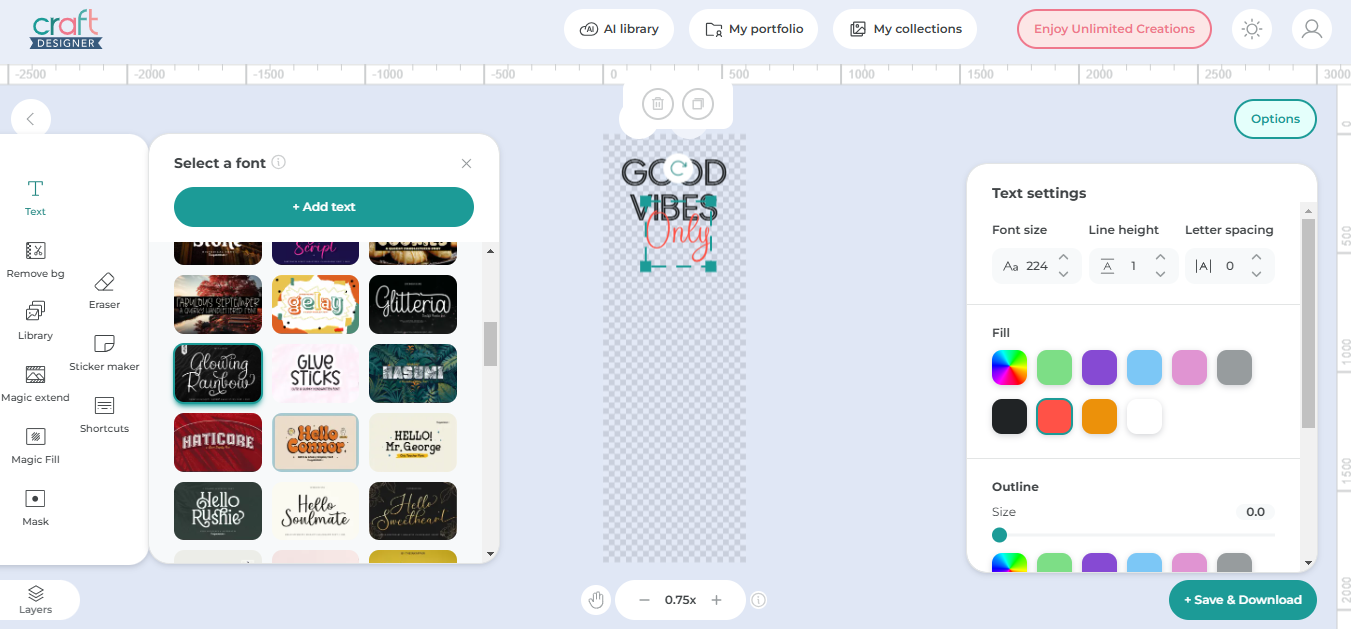Open My portfolio
This screenshot has width=1351, height=629.
(x=754, y=29)
